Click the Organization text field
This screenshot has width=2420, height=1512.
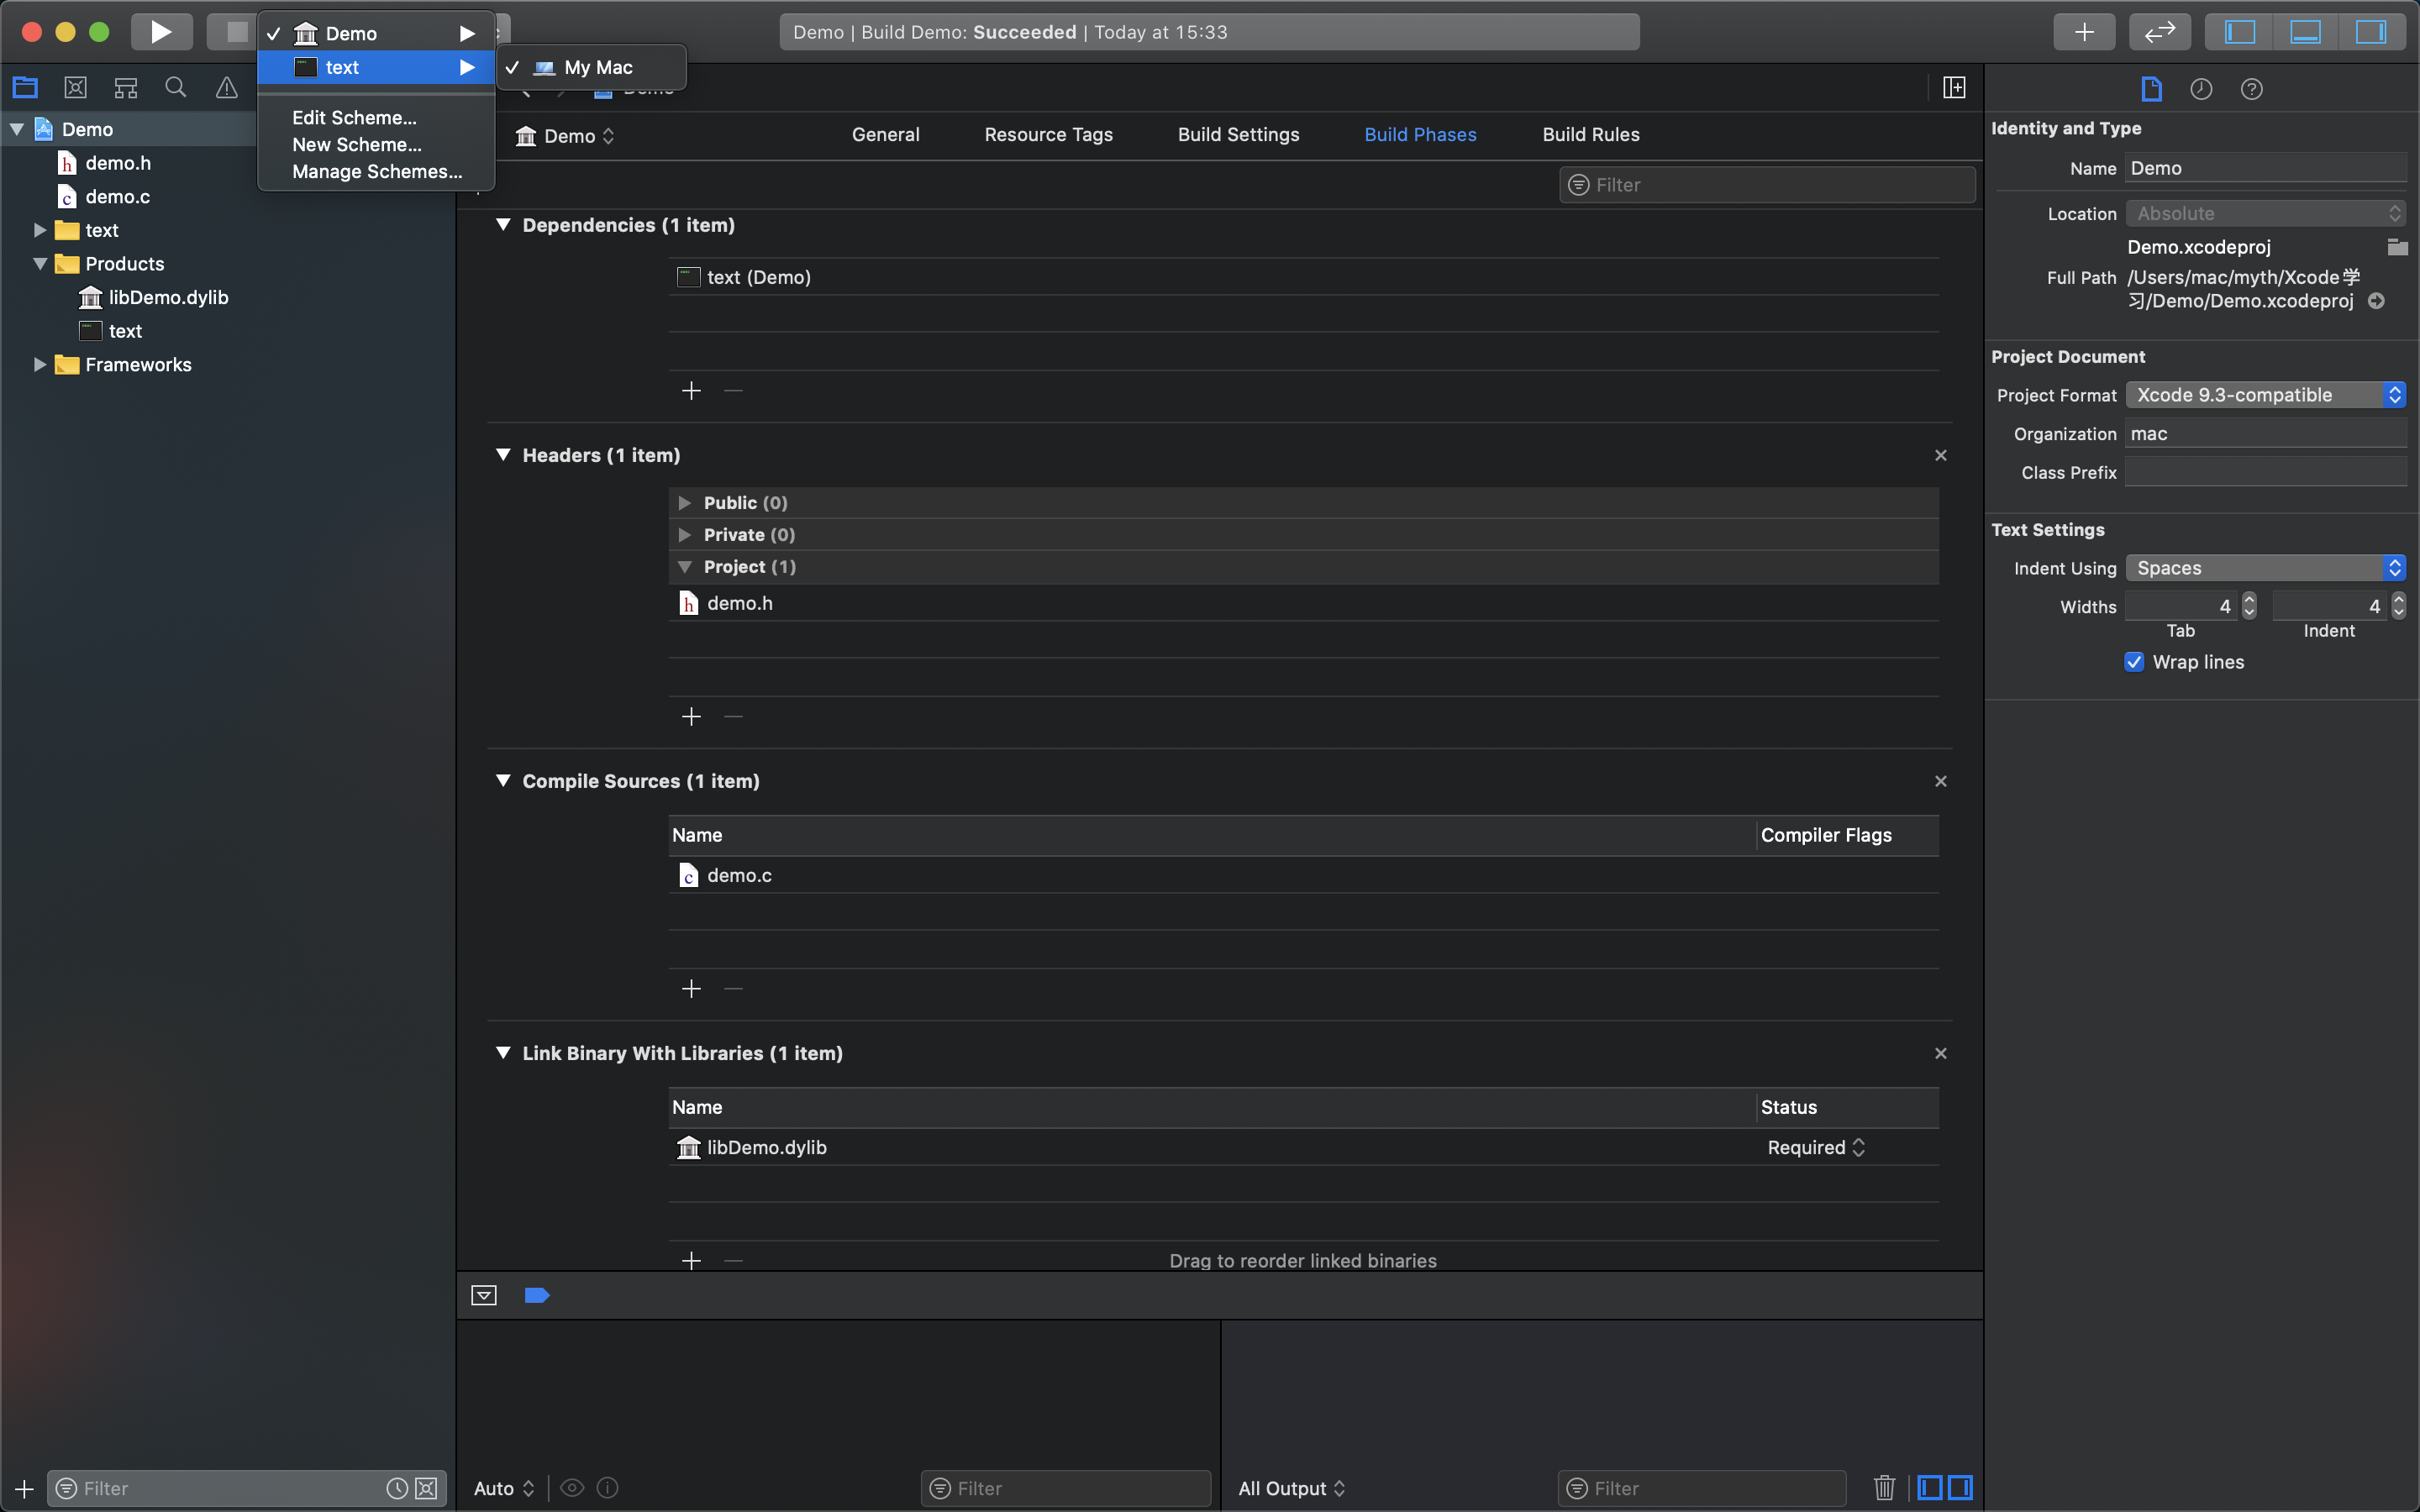(x=2264, y=434)
